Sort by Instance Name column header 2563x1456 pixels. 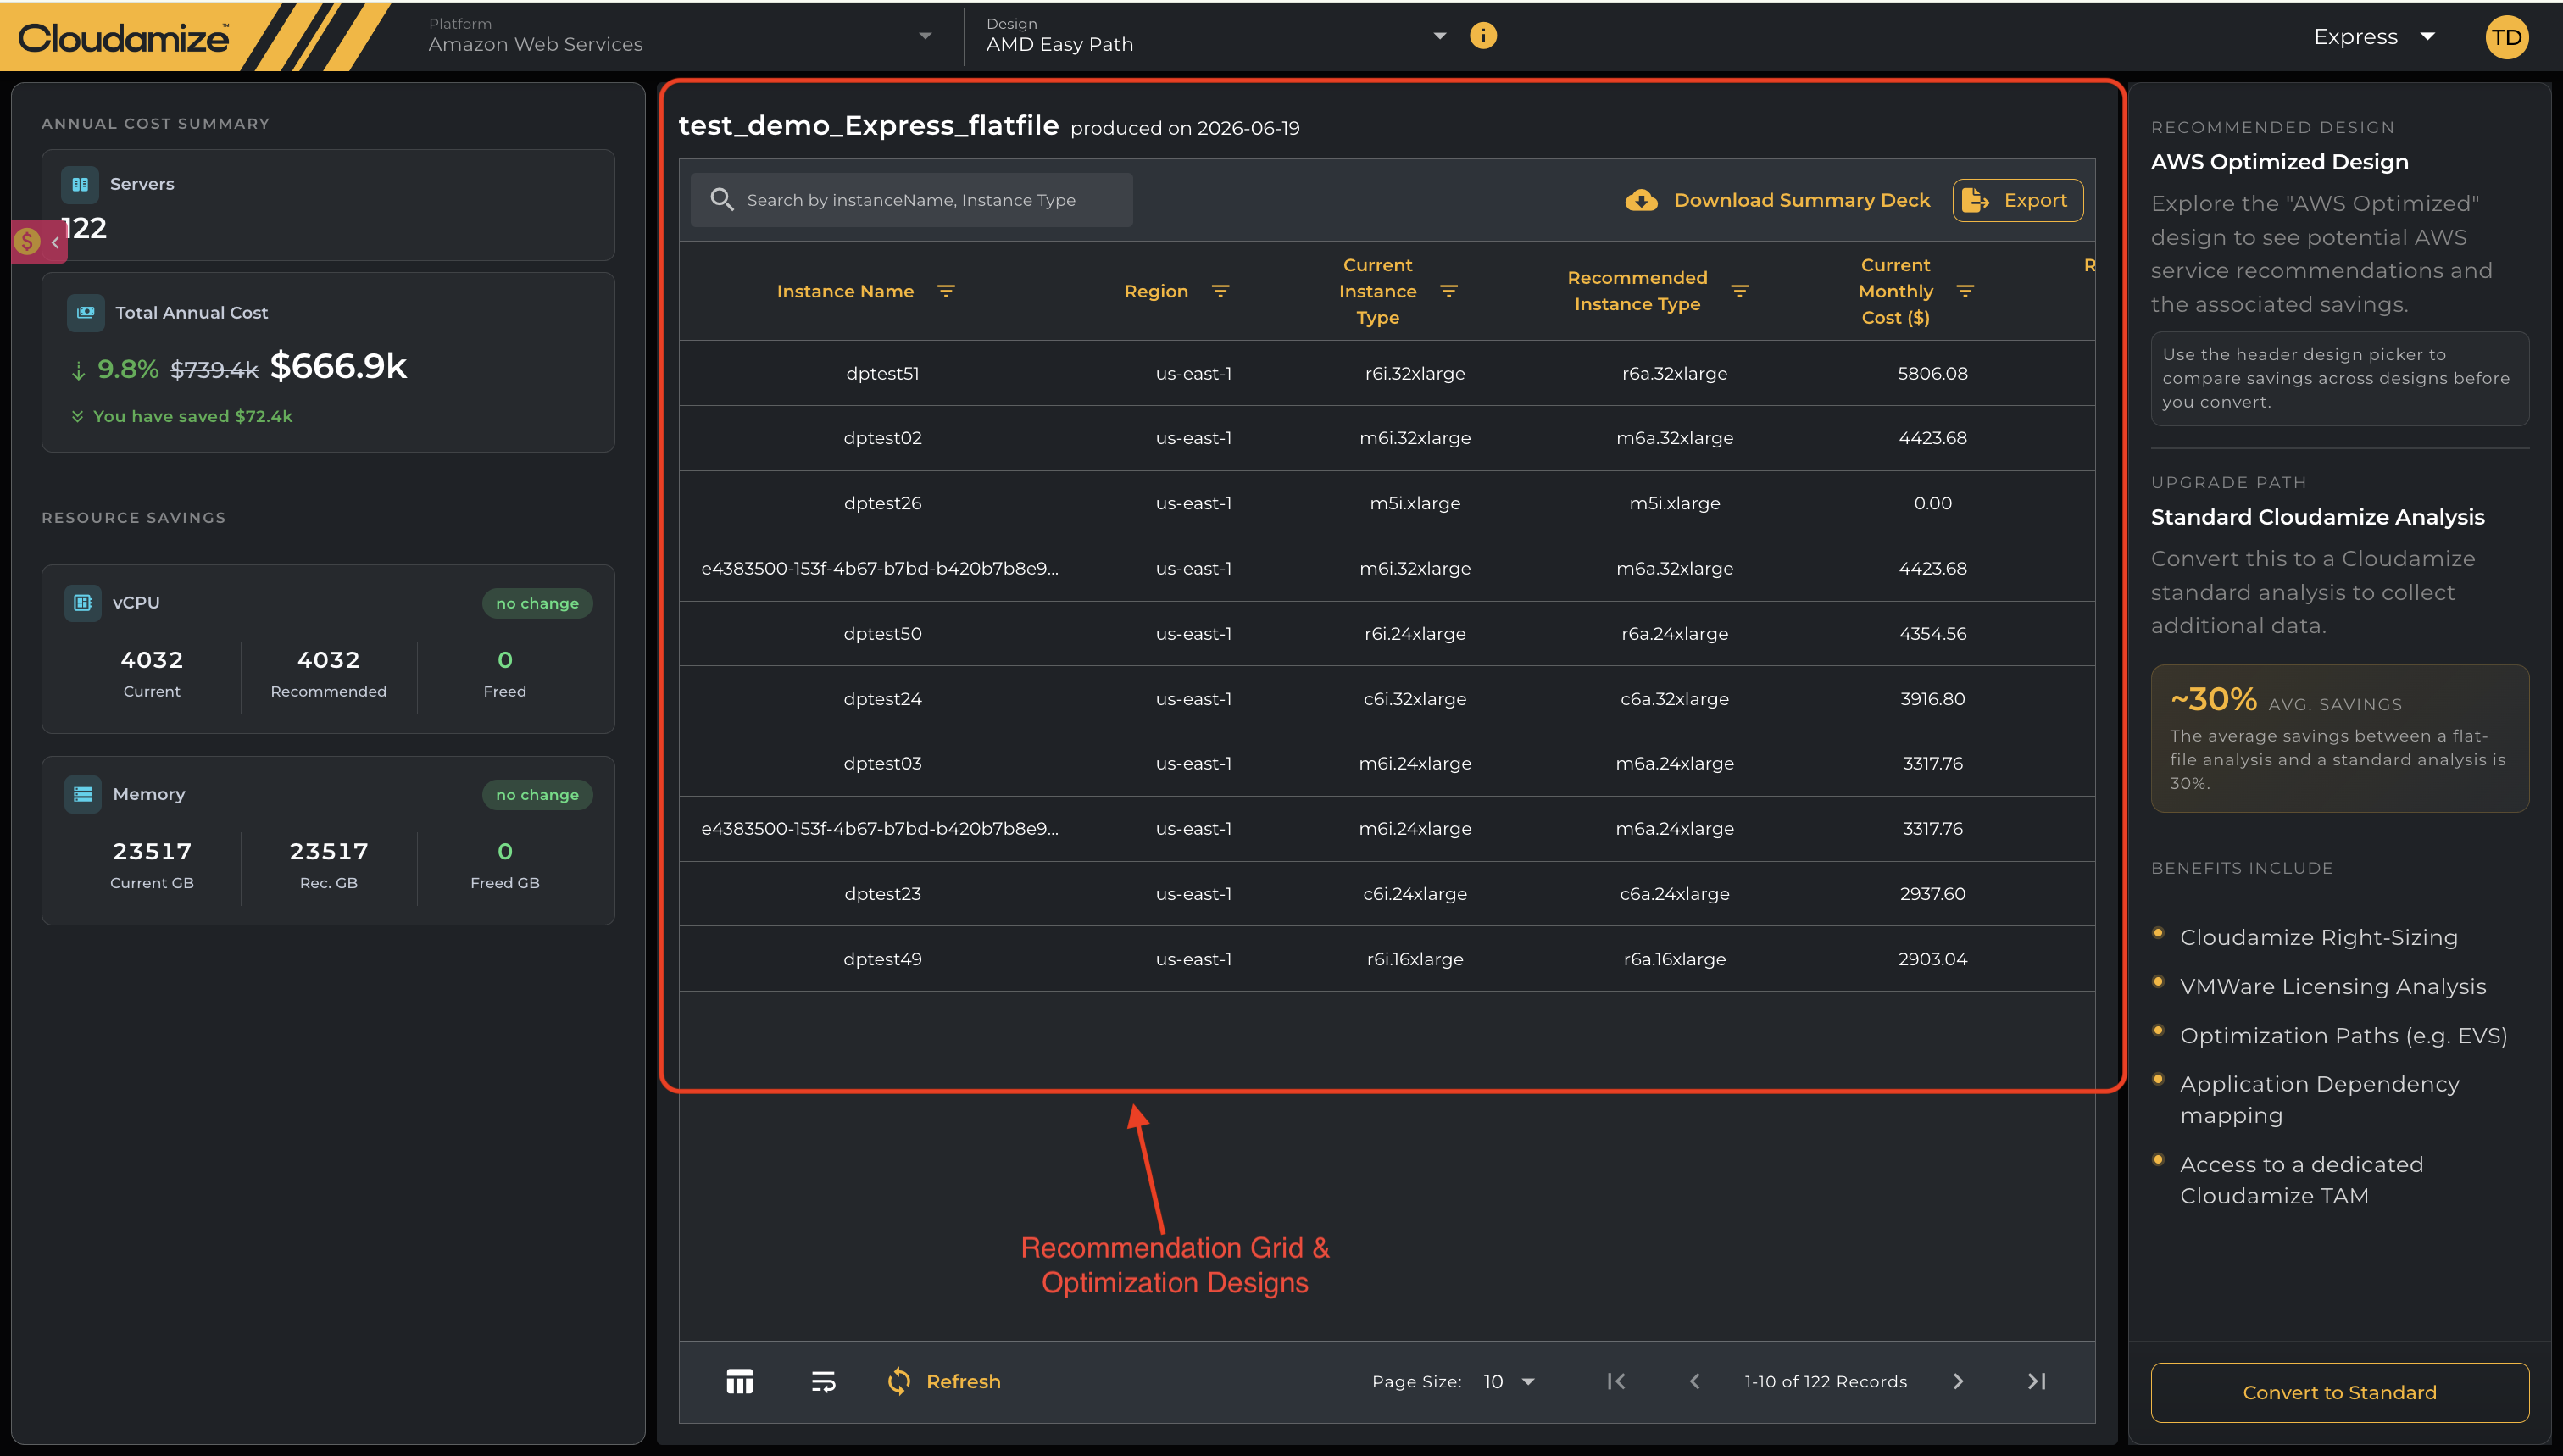pos(845,291)
